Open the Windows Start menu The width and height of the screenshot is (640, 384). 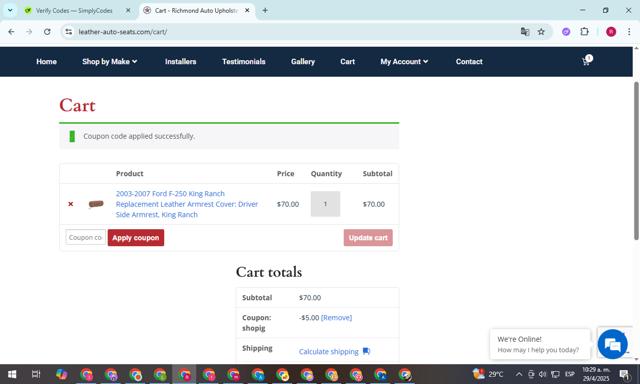click(x=12, y=374)
